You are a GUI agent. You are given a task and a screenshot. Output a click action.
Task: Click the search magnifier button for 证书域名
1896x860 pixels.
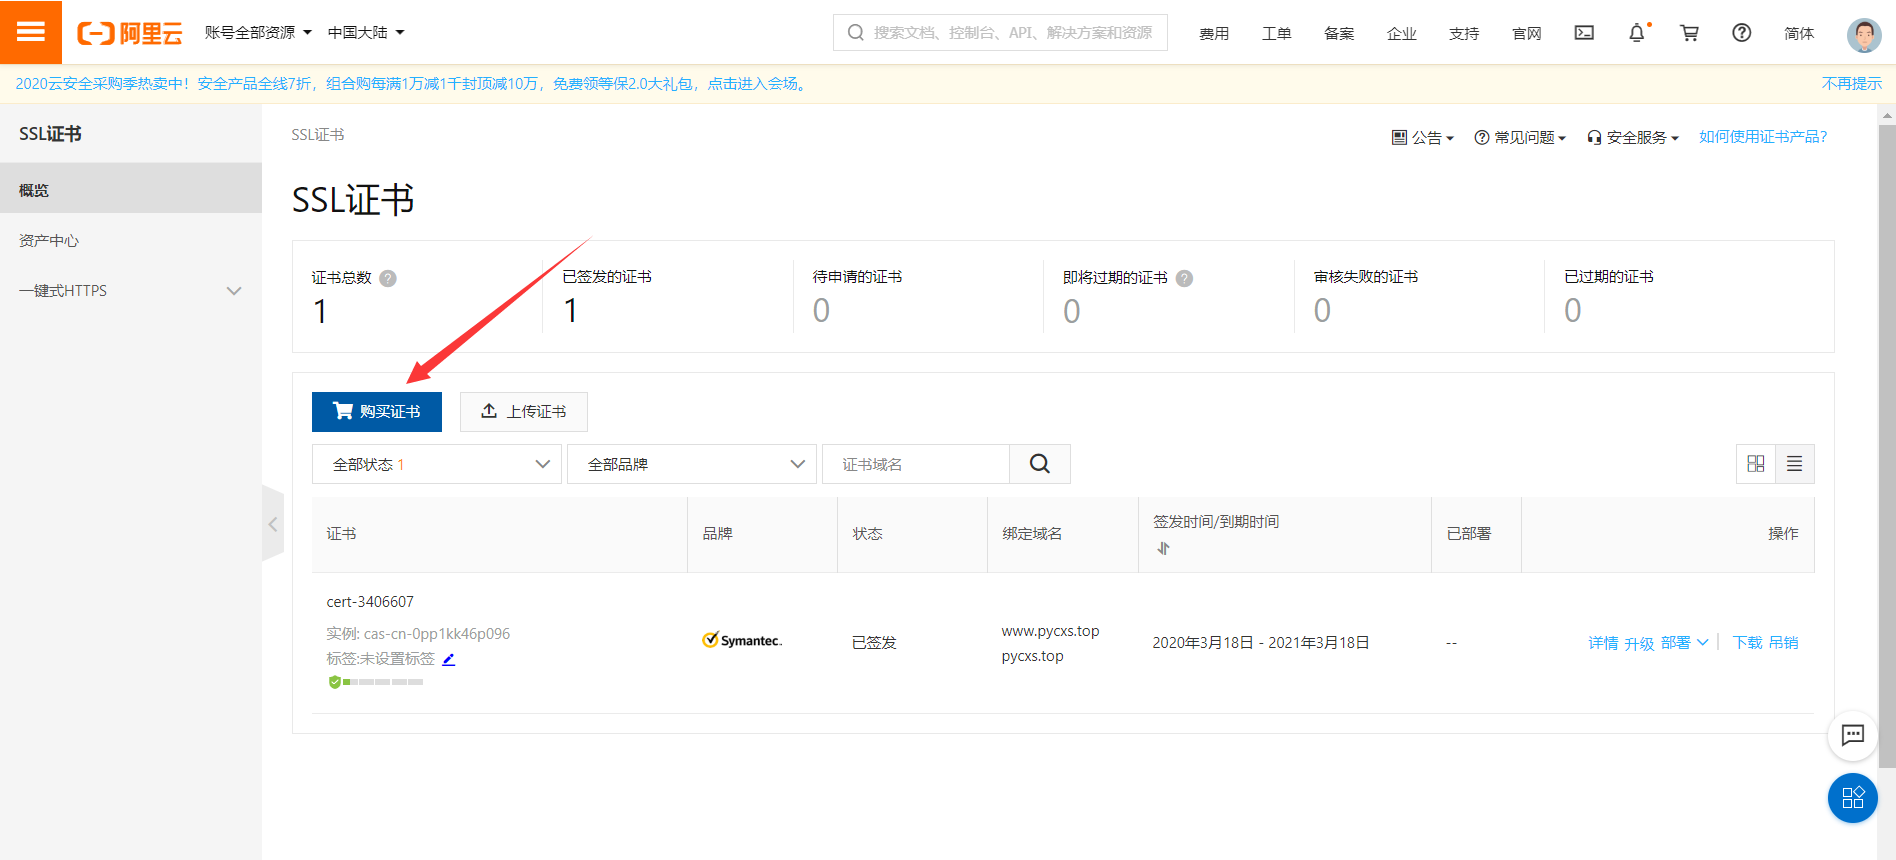[x=1040, y=464]
